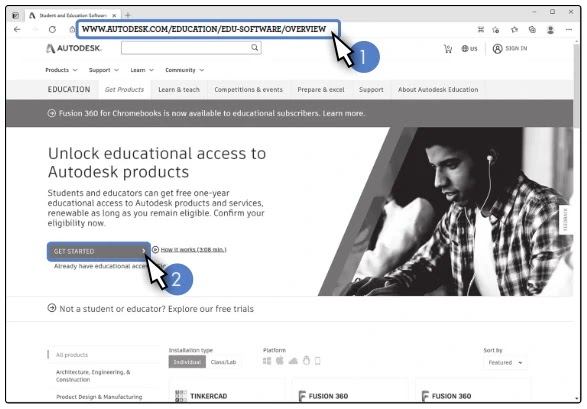Expand the Community menu
The height and width of the screenshot is (409, 587).
point(185,70)
